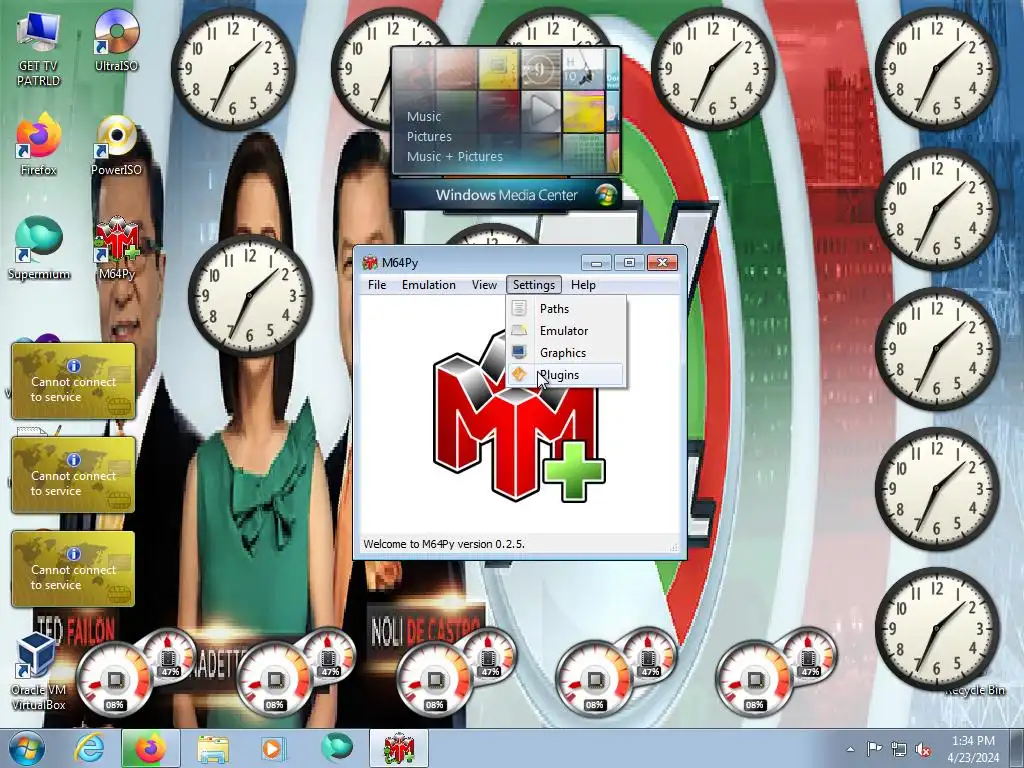Open the File menu in M64Py

[377, 285]
